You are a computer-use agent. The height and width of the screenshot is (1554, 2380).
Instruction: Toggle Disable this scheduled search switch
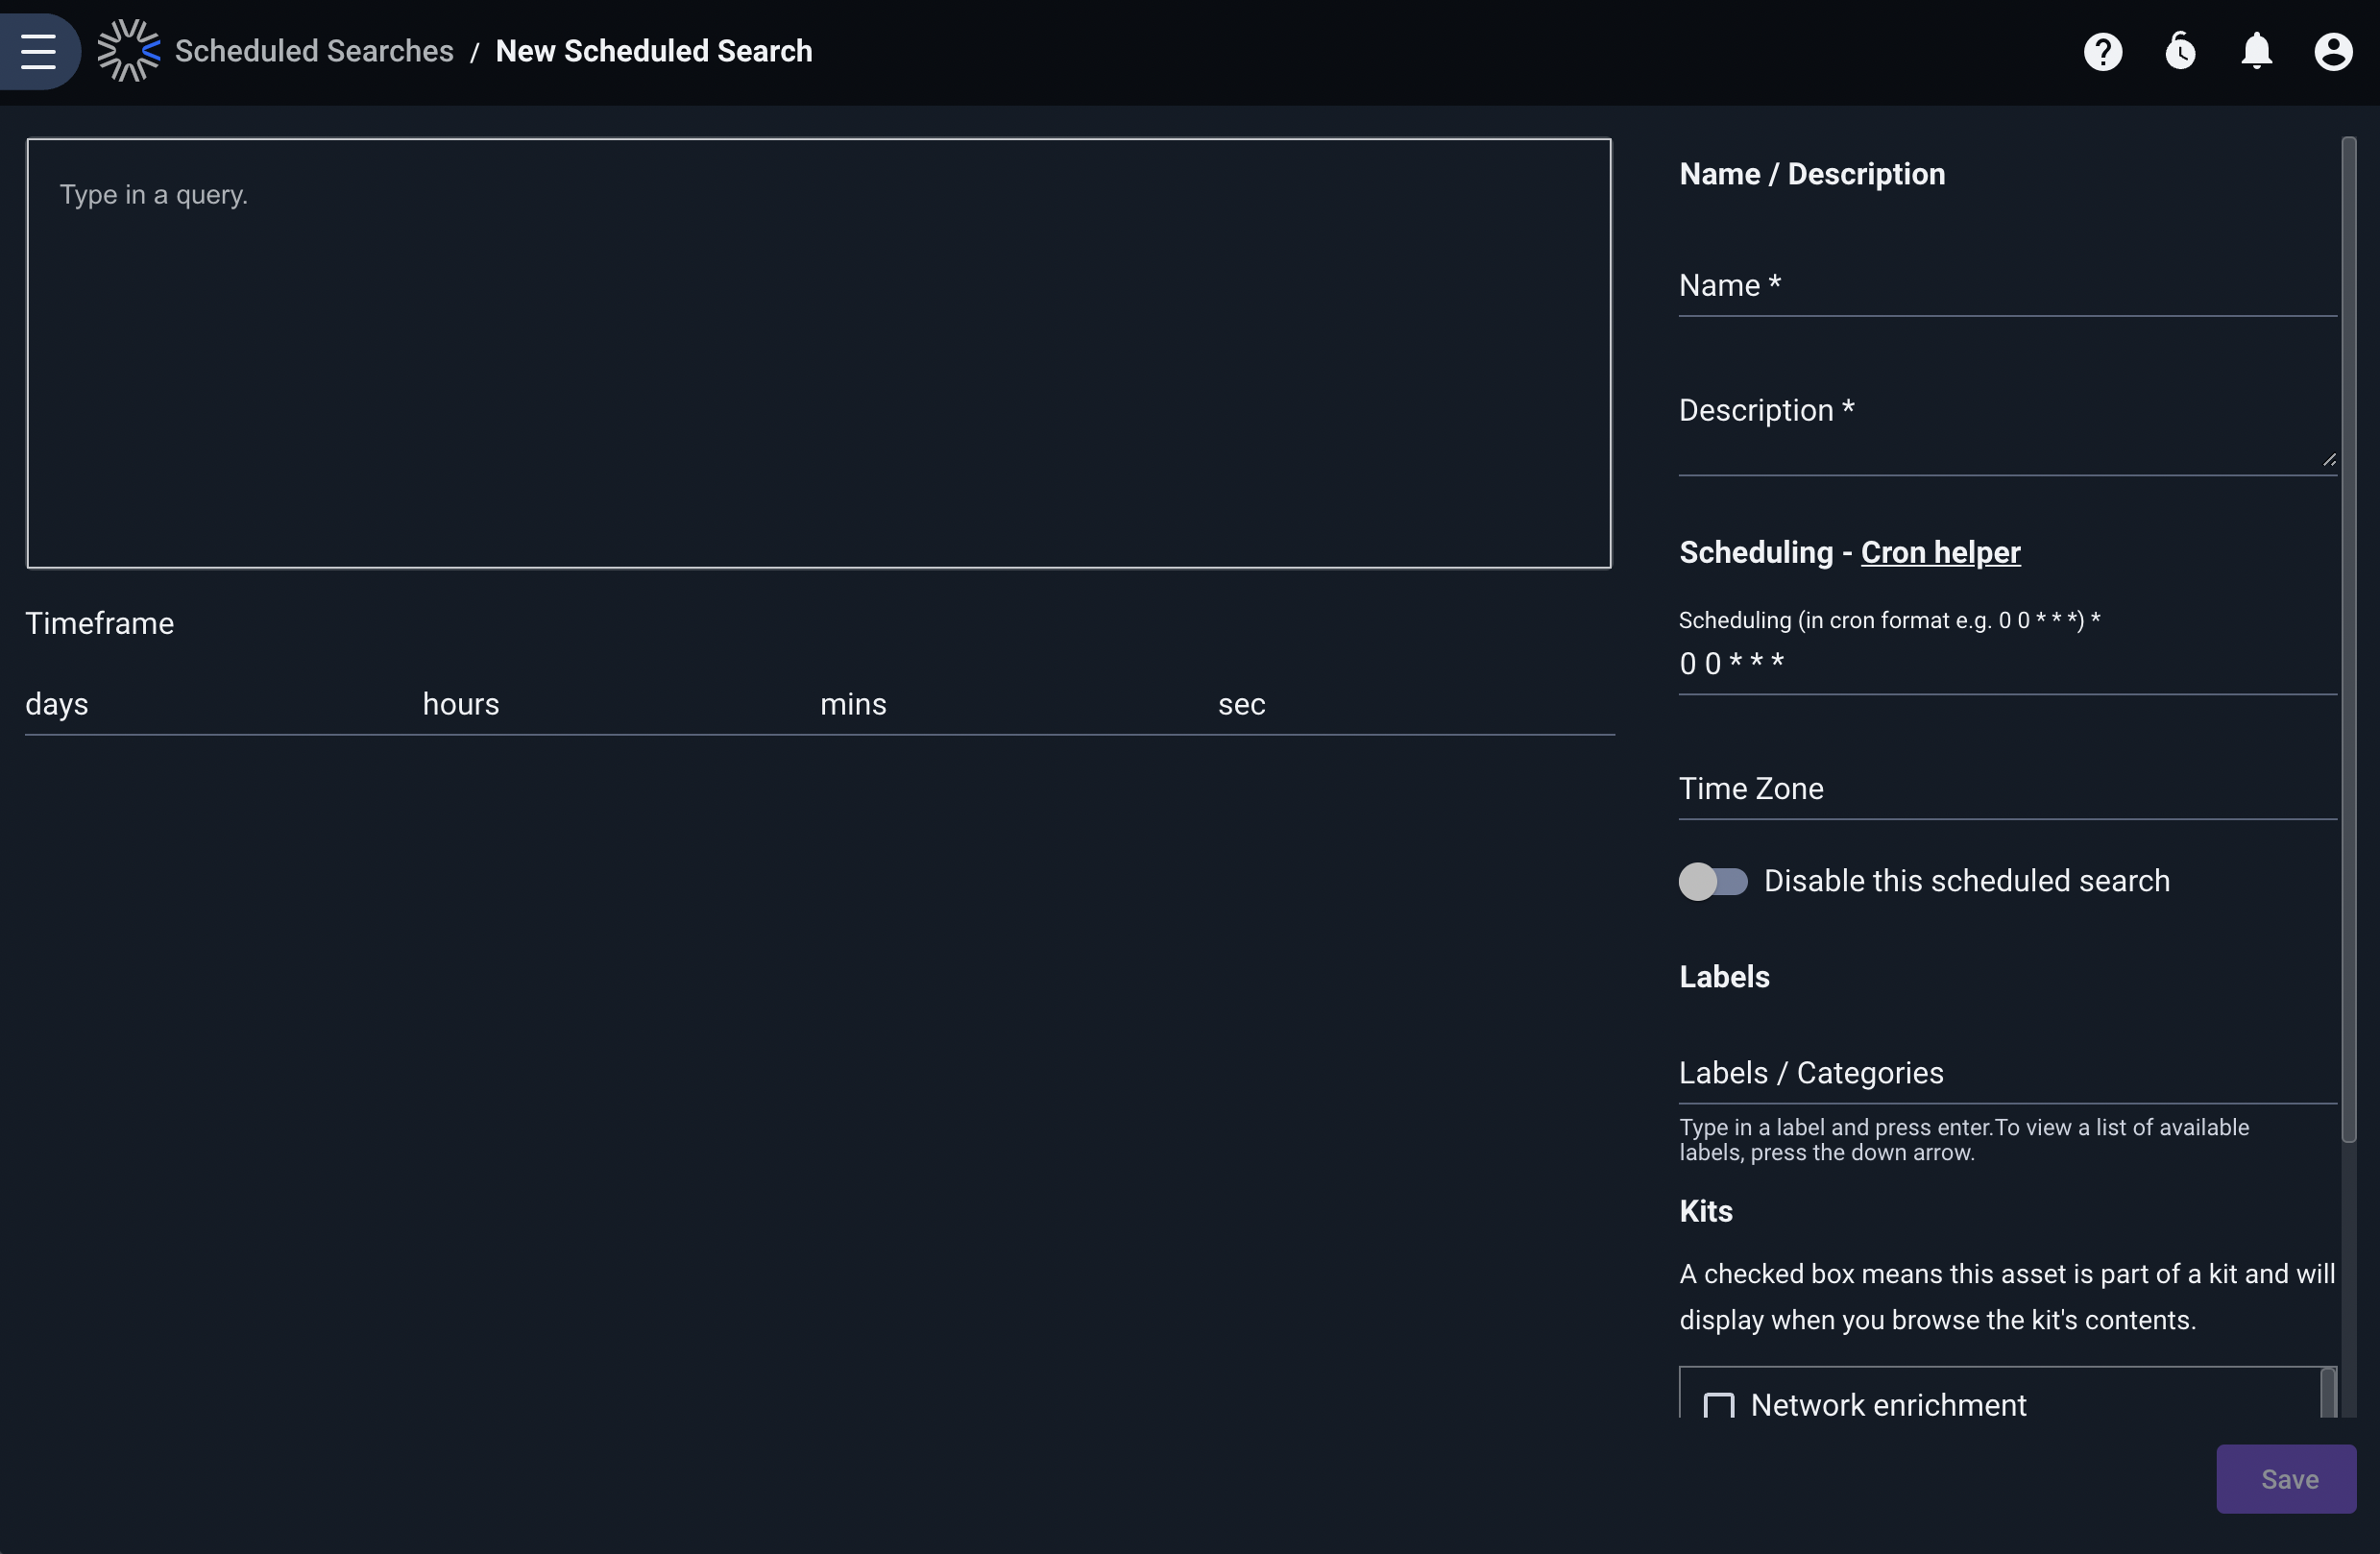[1713, 881]
